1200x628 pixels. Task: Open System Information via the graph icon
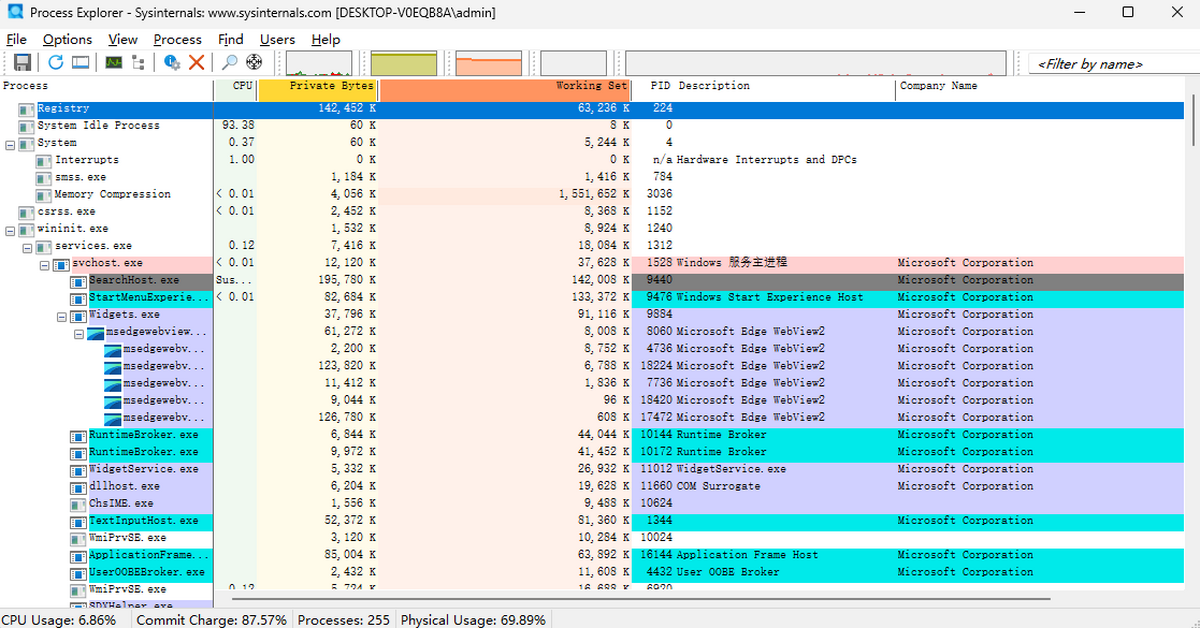pyautogui.click(x=114, y=62)
